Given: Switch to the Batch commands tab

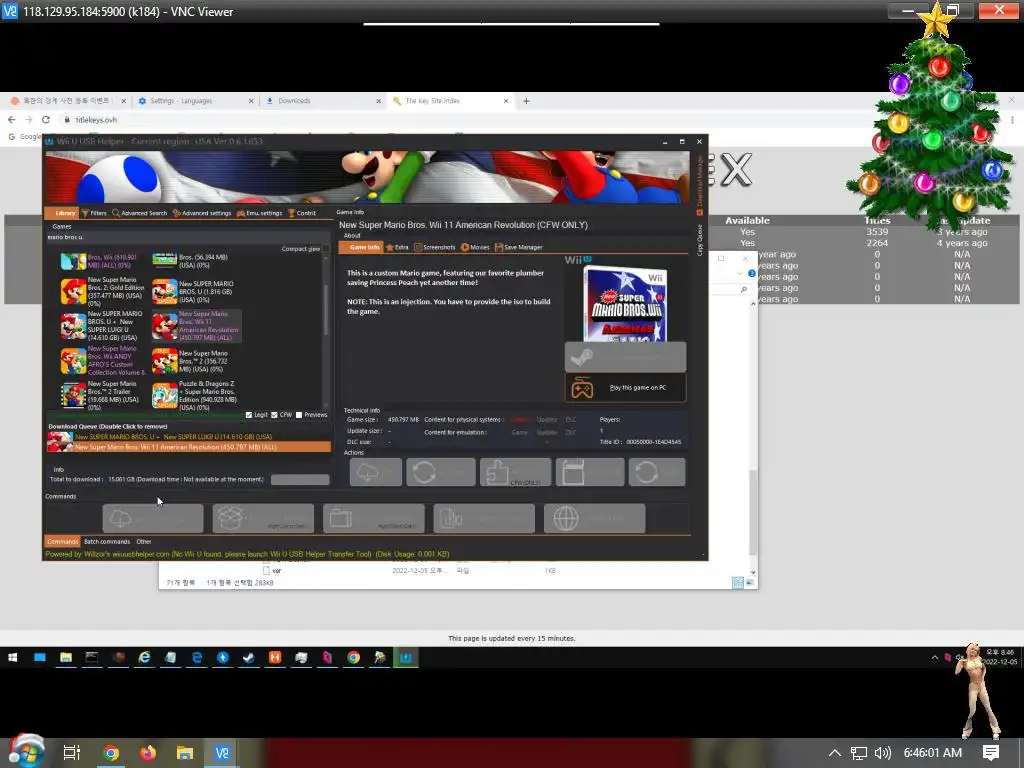Looking at the screenshot, I should point(107,541).
